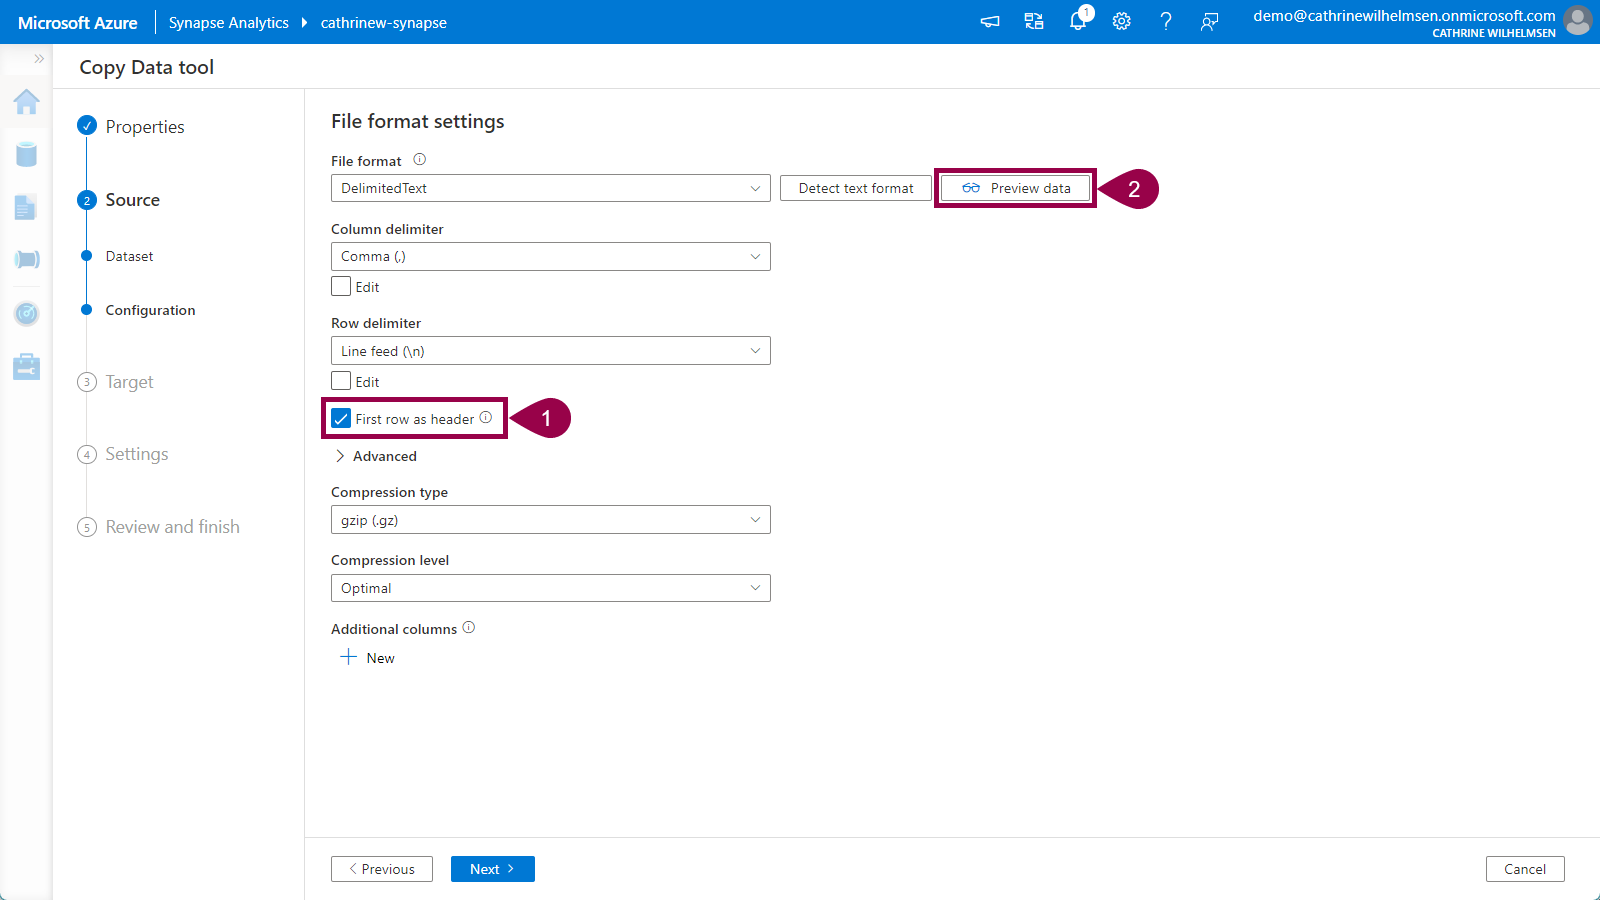Screen dimensions: 1600x900
Task: Go to the Properties step
Action: [x=144, y=127]
